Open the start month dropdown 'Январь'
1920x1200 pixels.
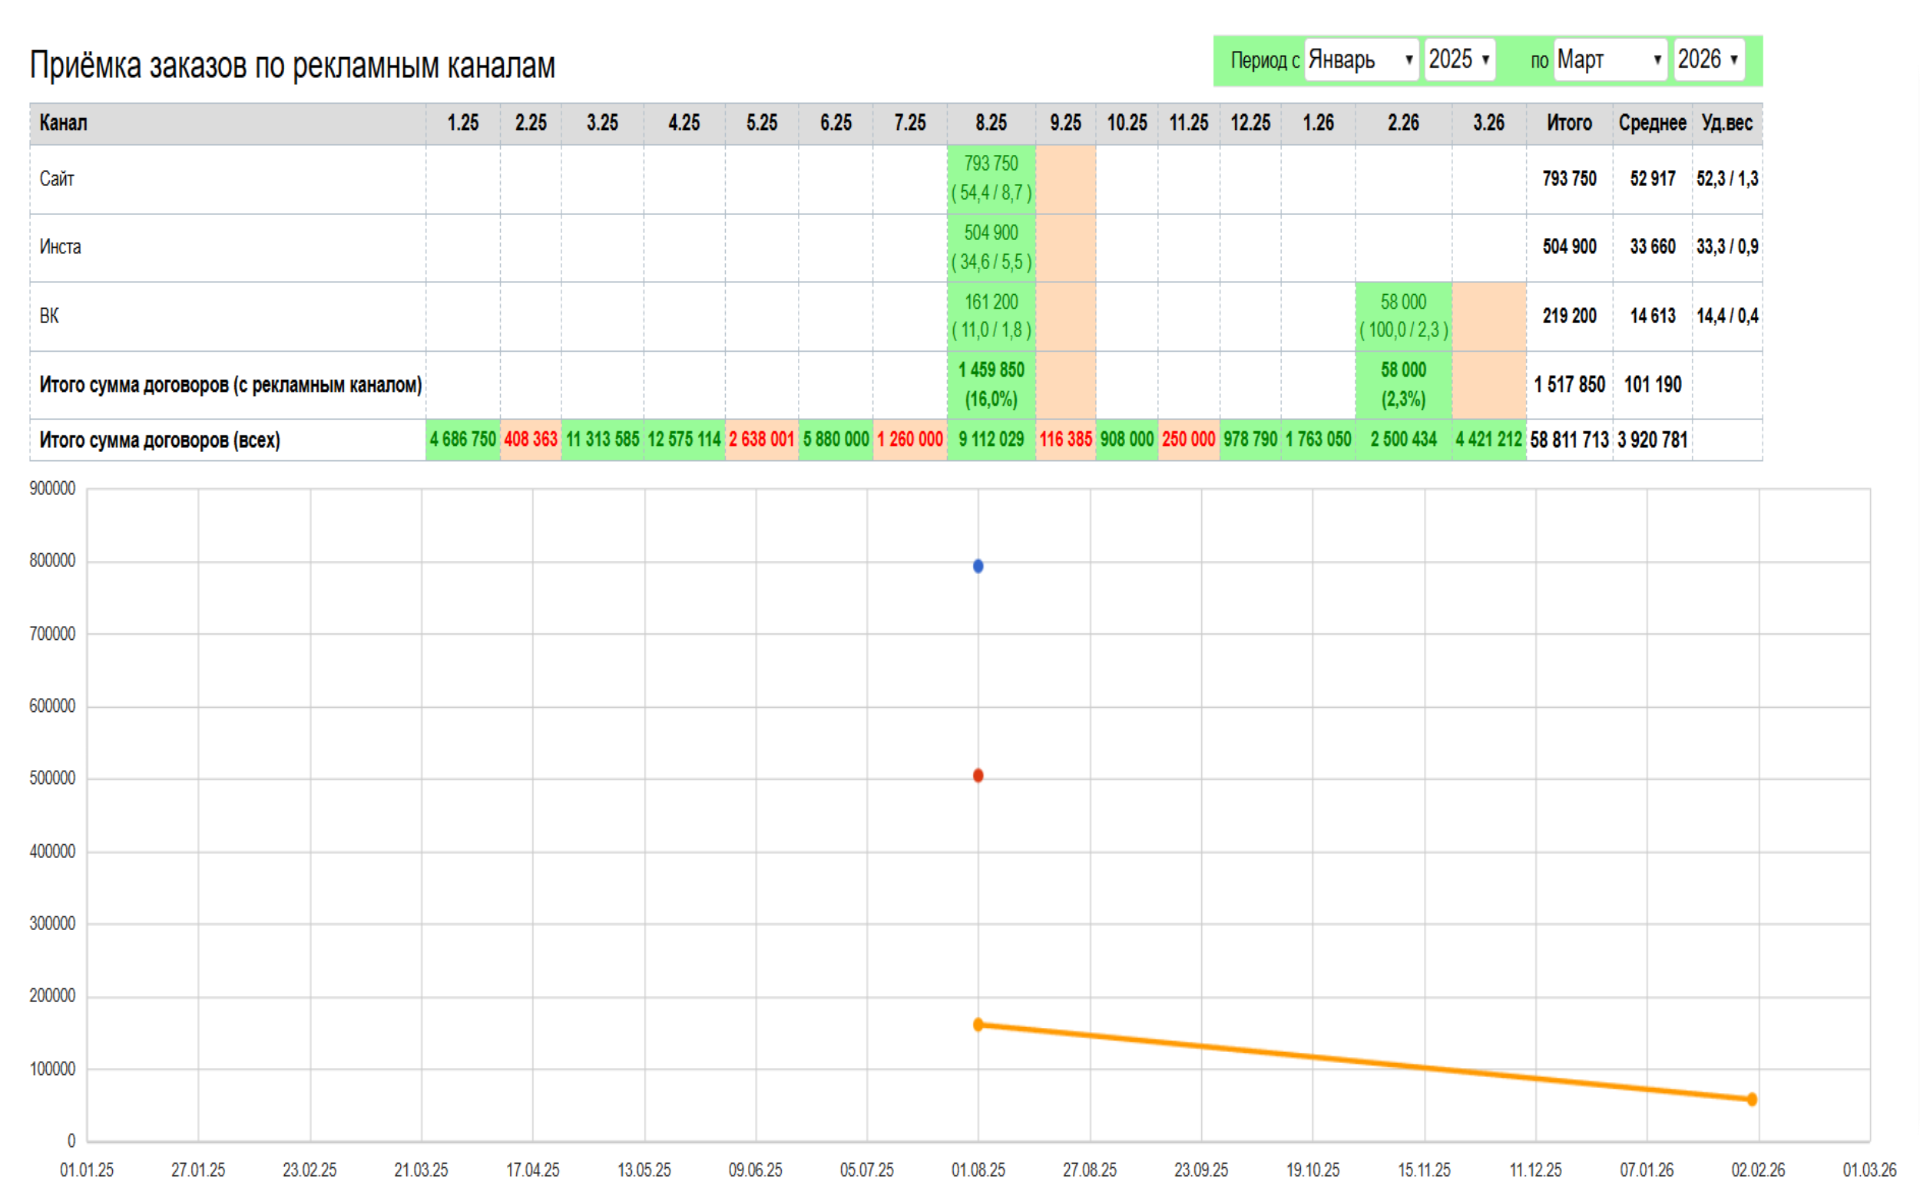[1361, 60]
